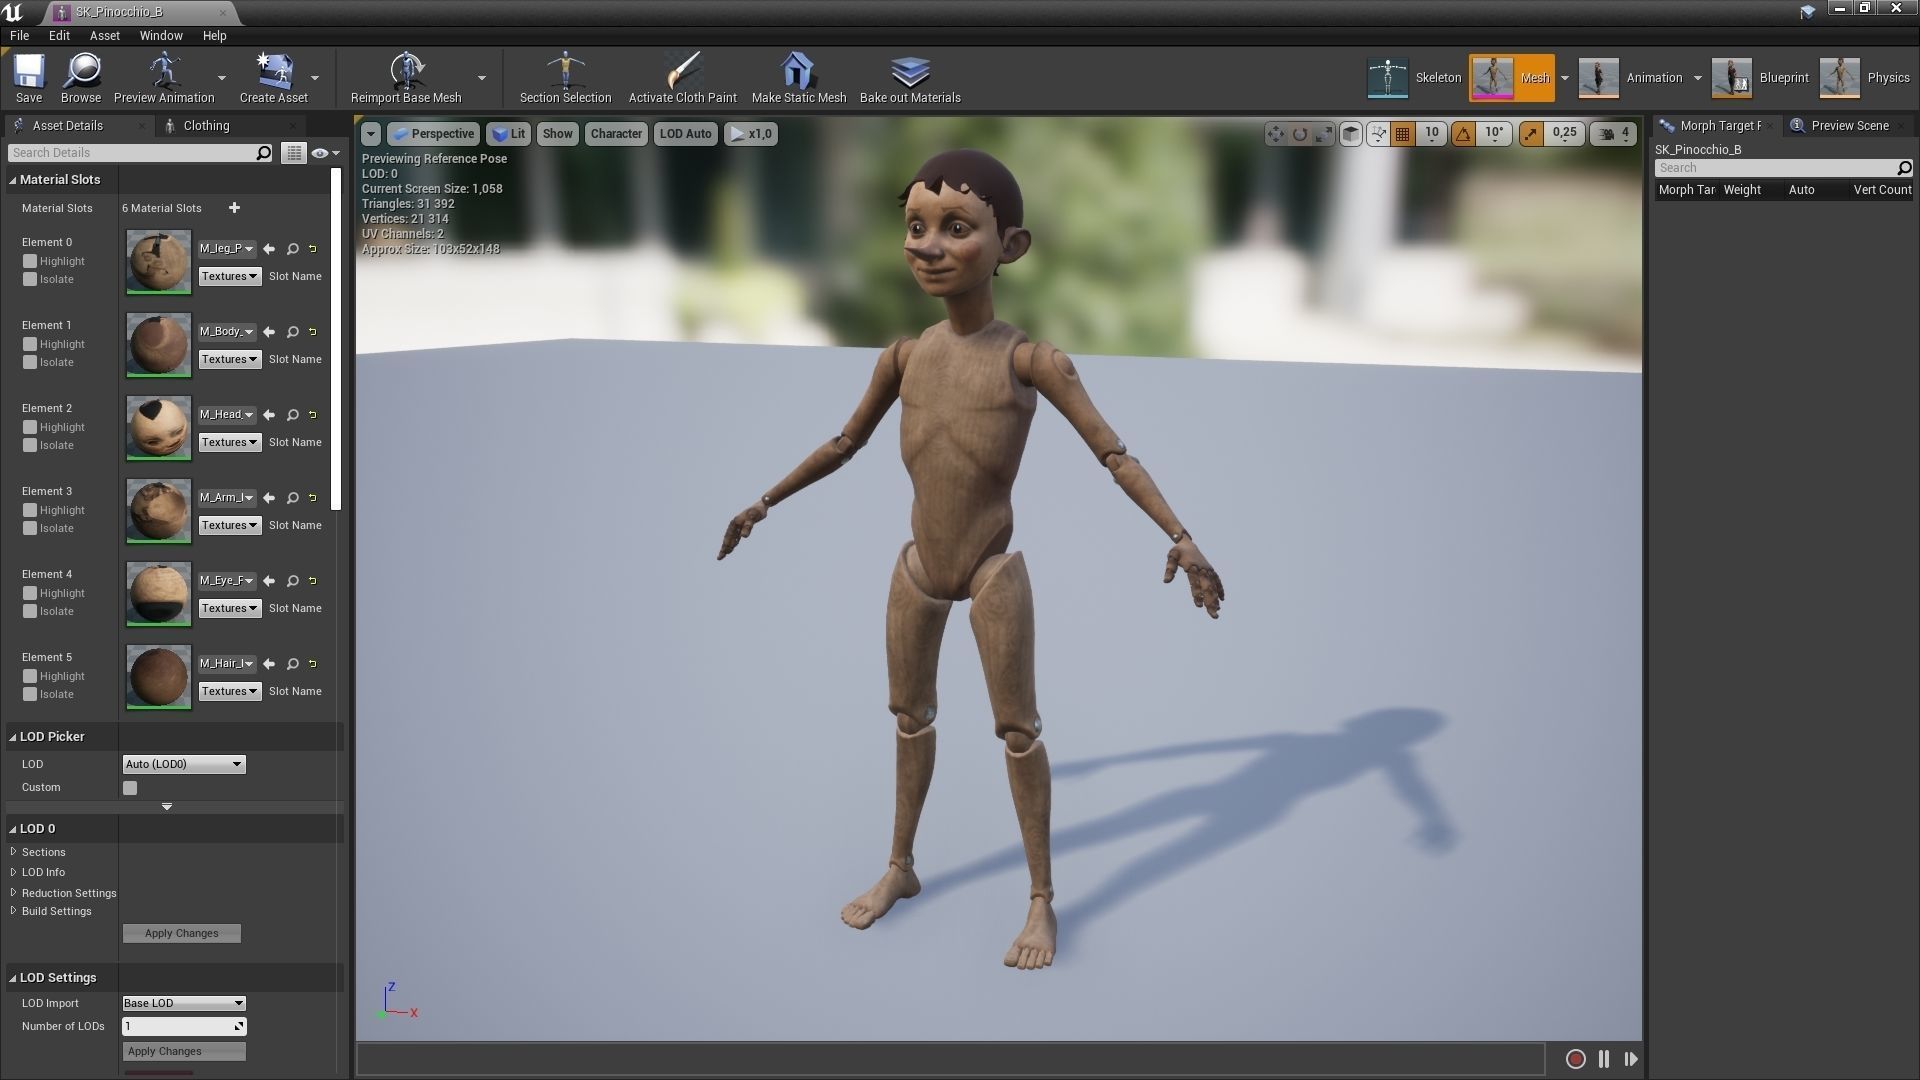Image resolution: width=1920 pixels, height=1080 pixels.
Task: Click the Lit view mode button
Action: coord(509,134)
